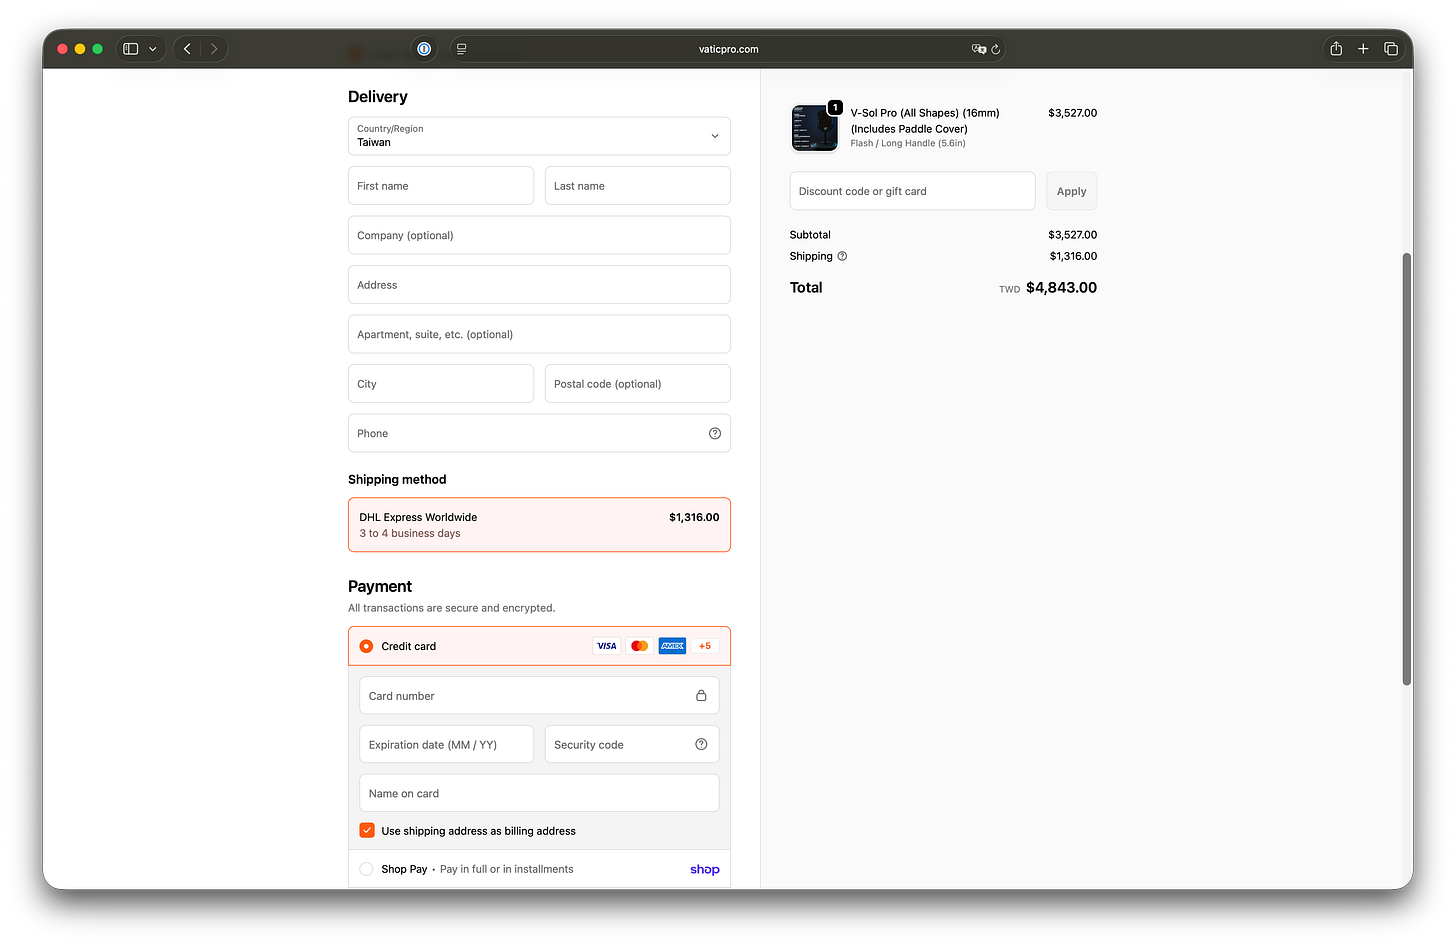Click the V-Sol Pro product thumbnail
This screenshot has height=946, width=1456.
pos(815,127)
